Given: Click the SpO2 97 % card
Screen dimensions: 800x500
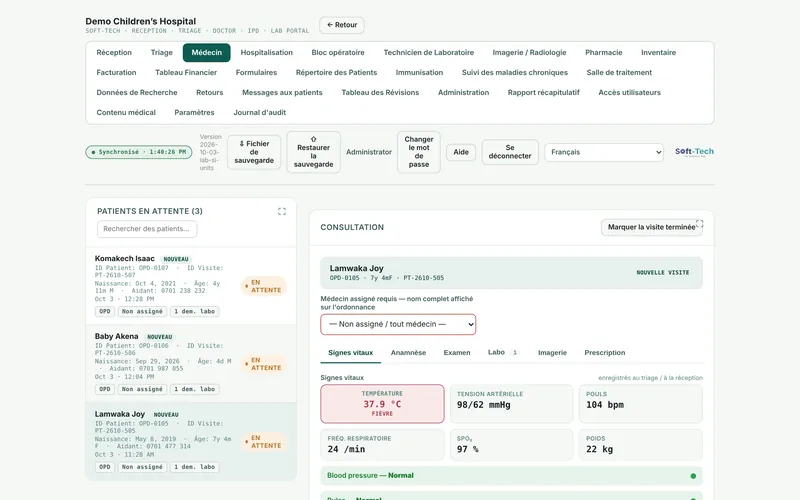Looking at the screenshot, I should pyautogui.click(x=511, y=444).
